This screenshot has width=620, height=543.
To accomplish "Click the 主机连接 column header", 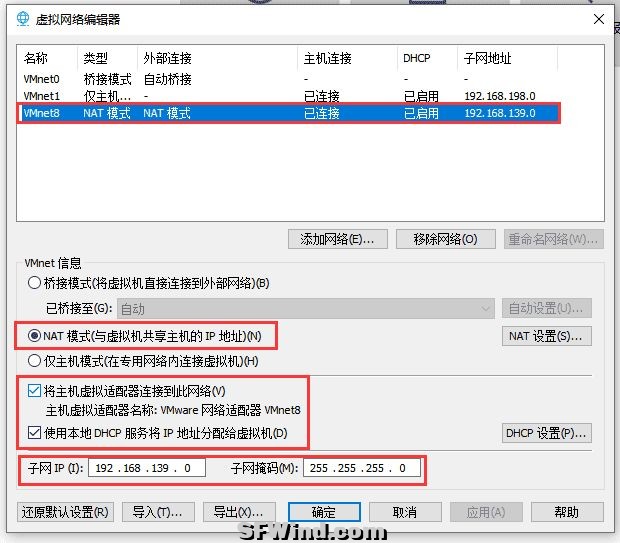I will coord(348,58).
